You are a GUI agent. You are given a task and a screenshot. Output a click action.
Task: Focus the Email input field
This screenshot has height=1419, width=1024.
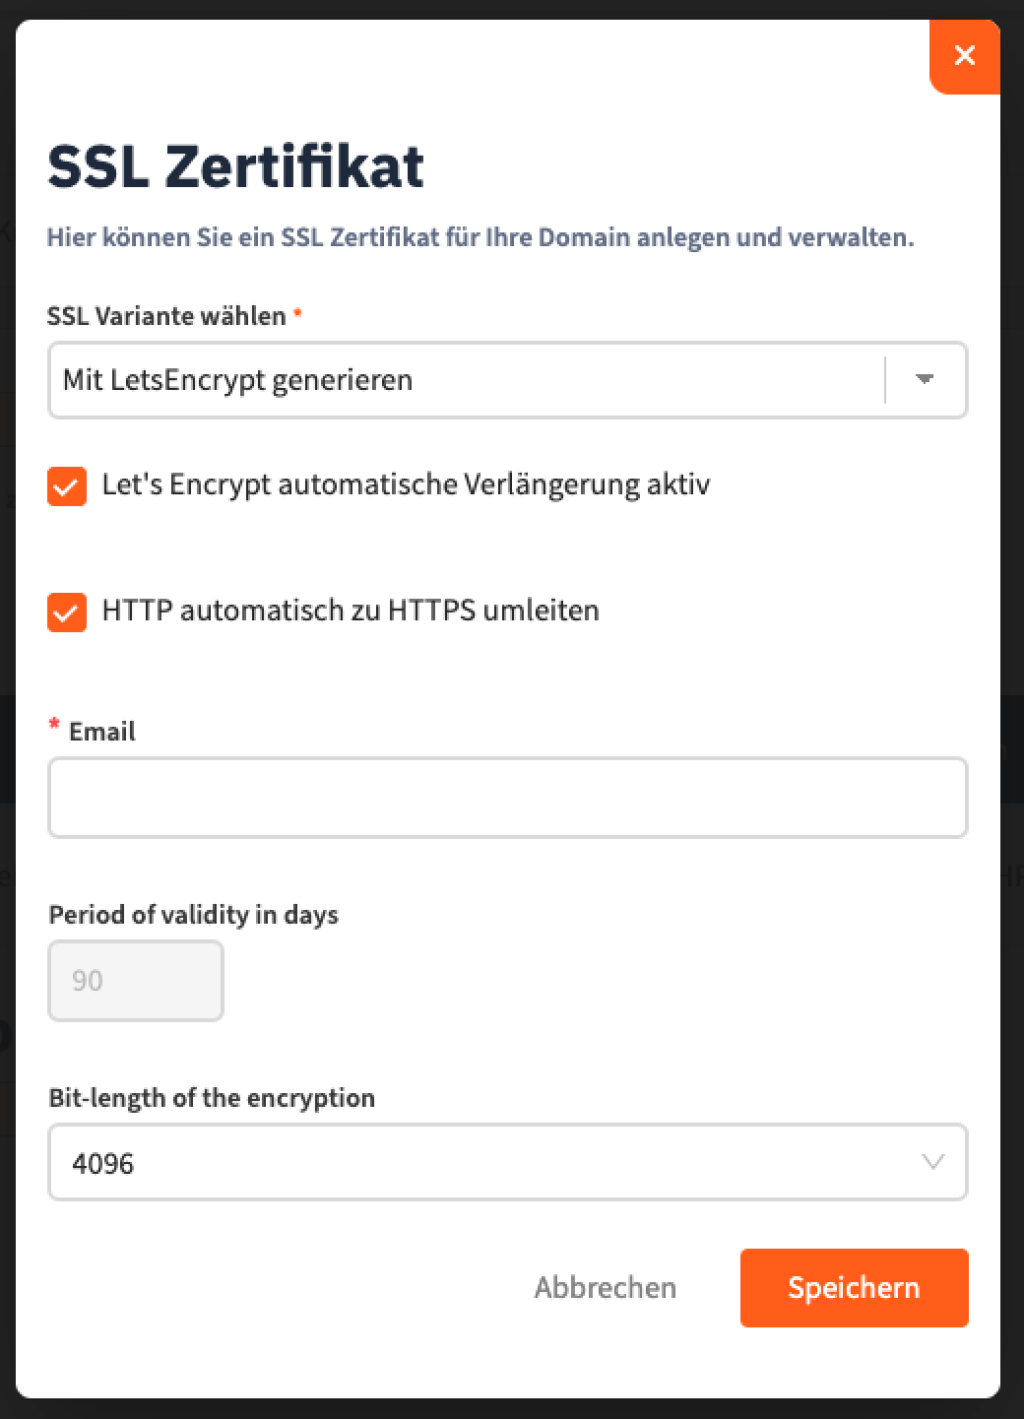click(x=507, y=798)
